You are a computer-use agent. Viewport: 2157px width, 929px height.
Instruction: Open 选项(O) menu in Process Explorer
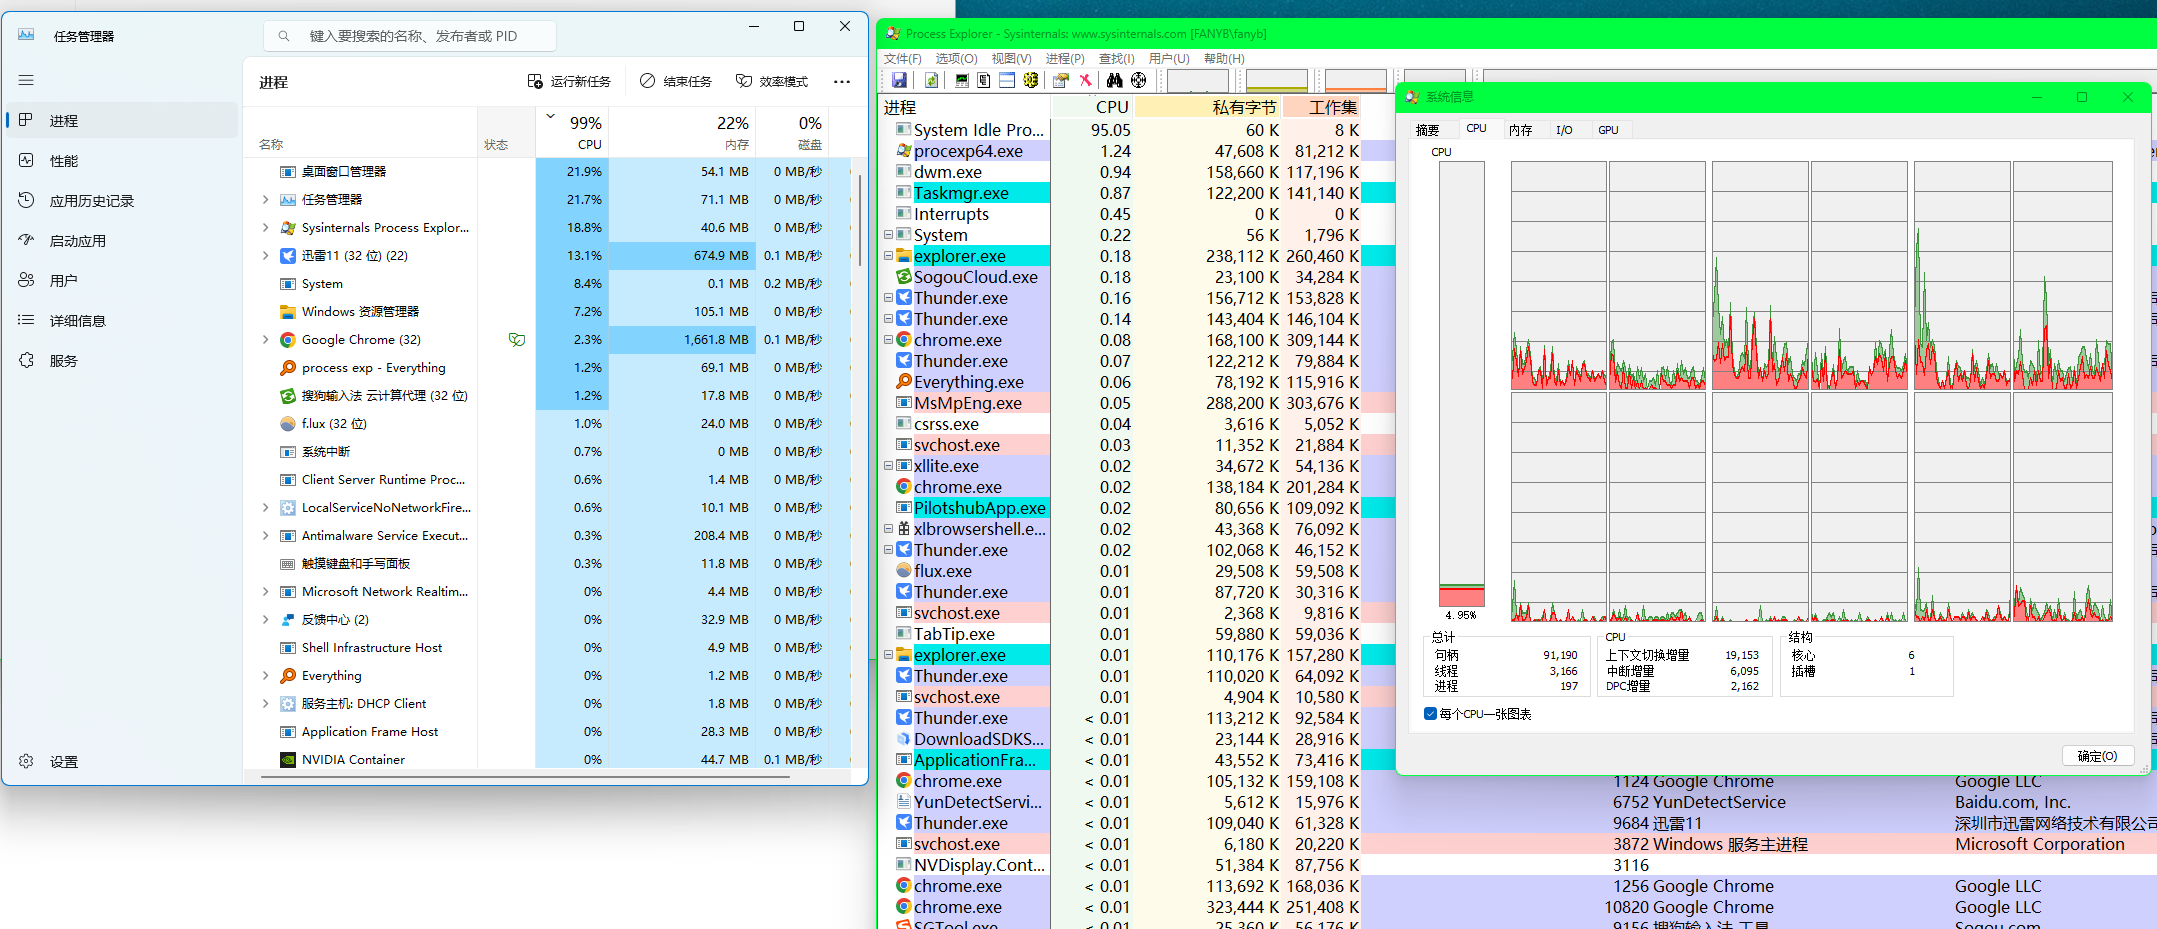tap(956, 59)
